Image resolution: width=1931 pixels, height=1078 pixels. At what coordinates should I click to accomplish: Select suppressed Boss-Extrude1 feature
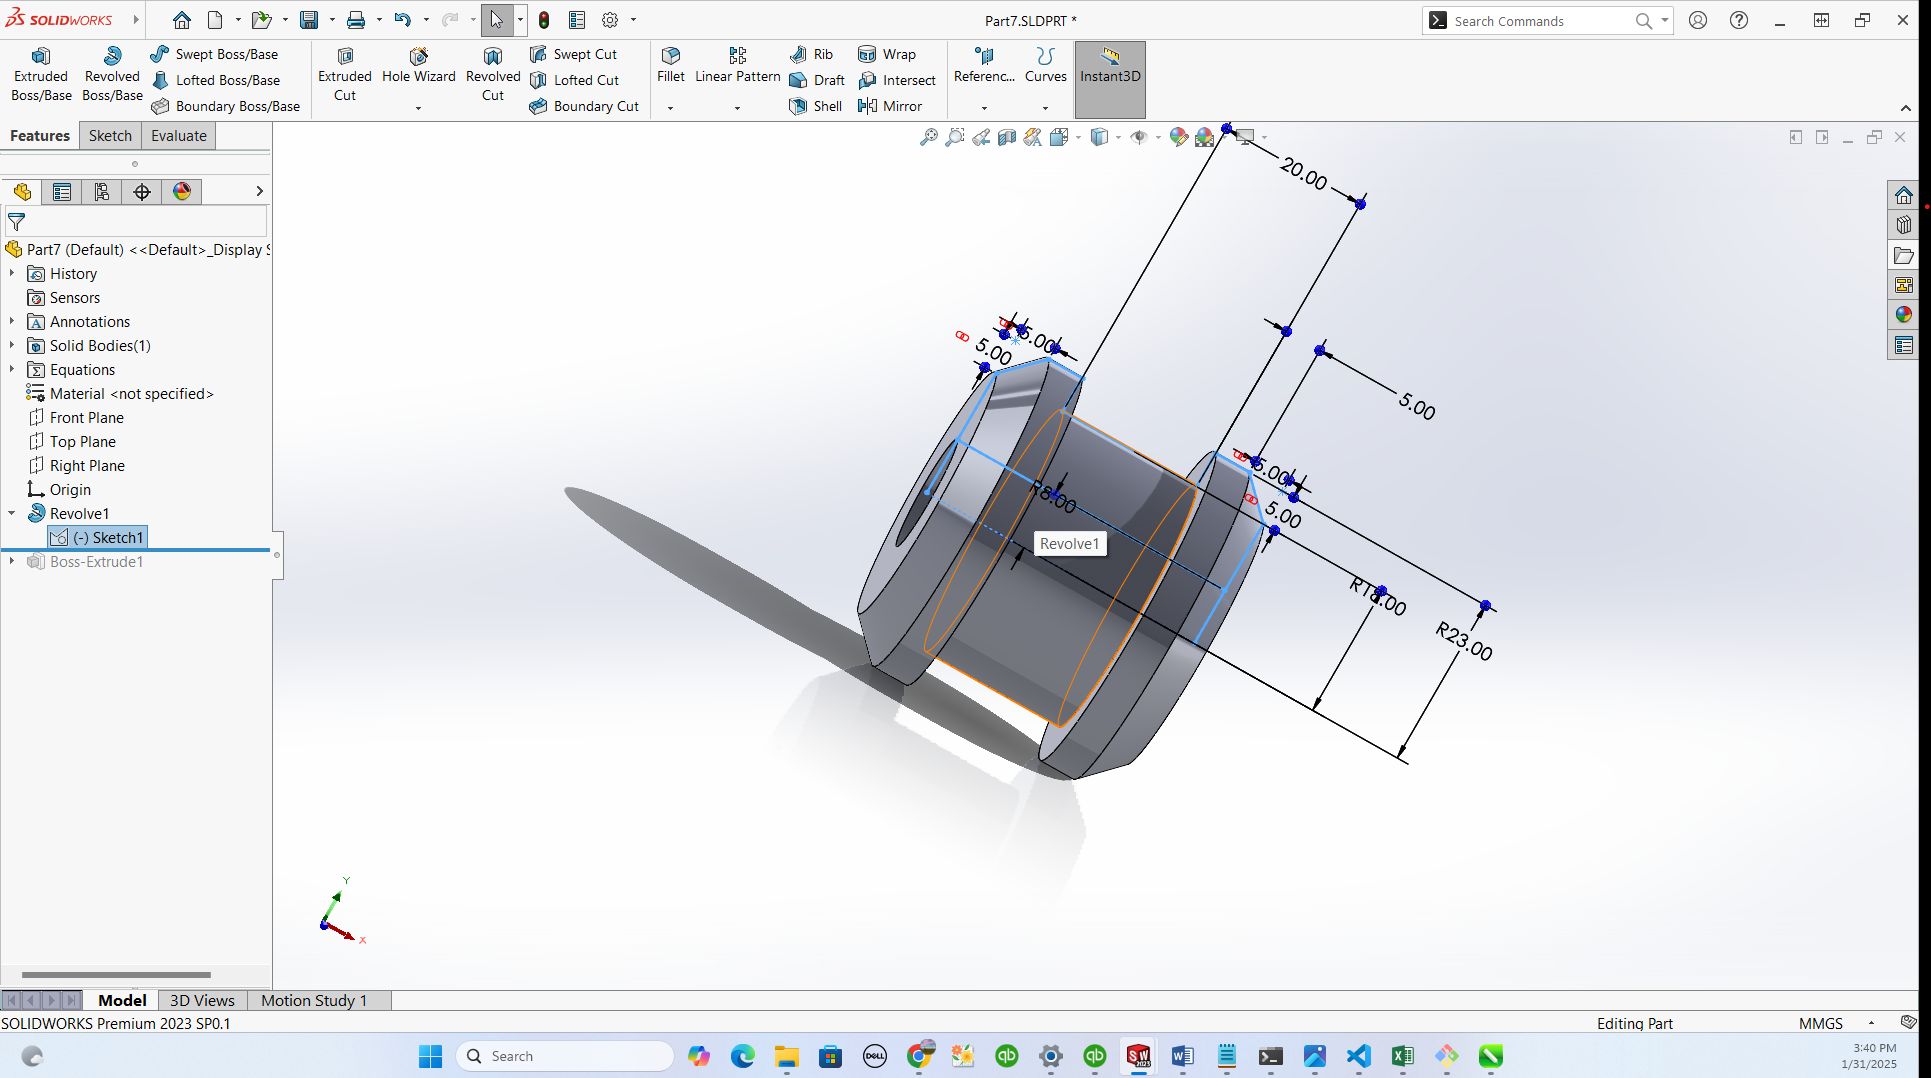tap(86, 562)
